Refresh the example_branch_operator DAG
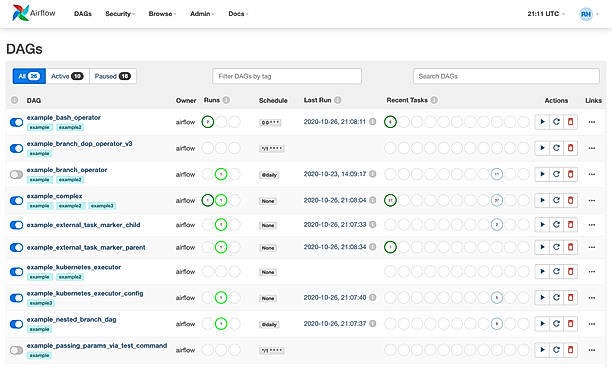Image resolution: width=612 pixels, height=368 pixels. pyautogui.click(x=556, y=174)
